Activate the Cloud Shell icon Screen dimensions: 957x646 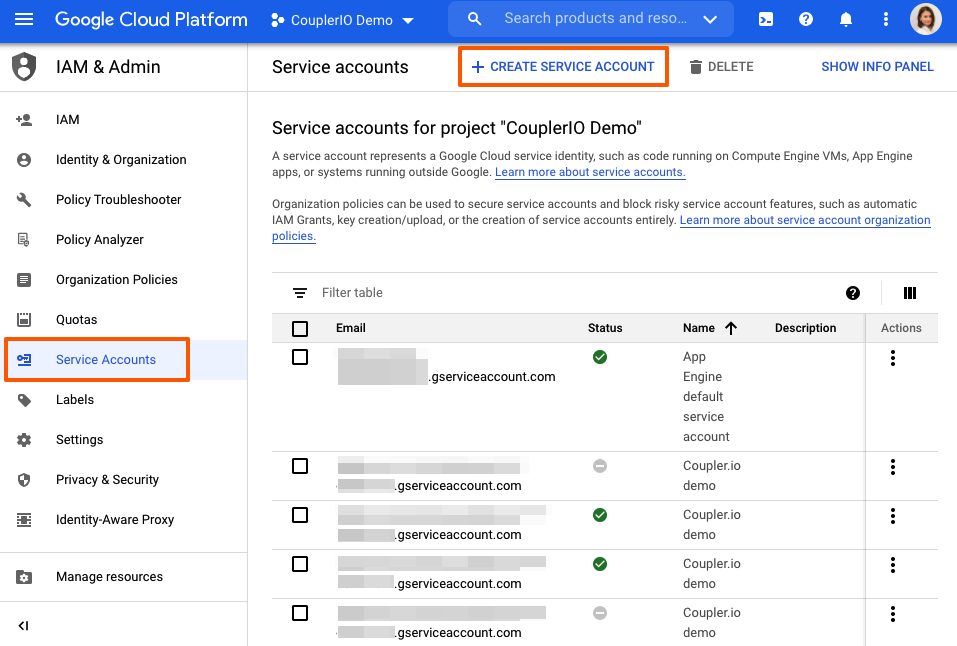click(x=766, y=18)
